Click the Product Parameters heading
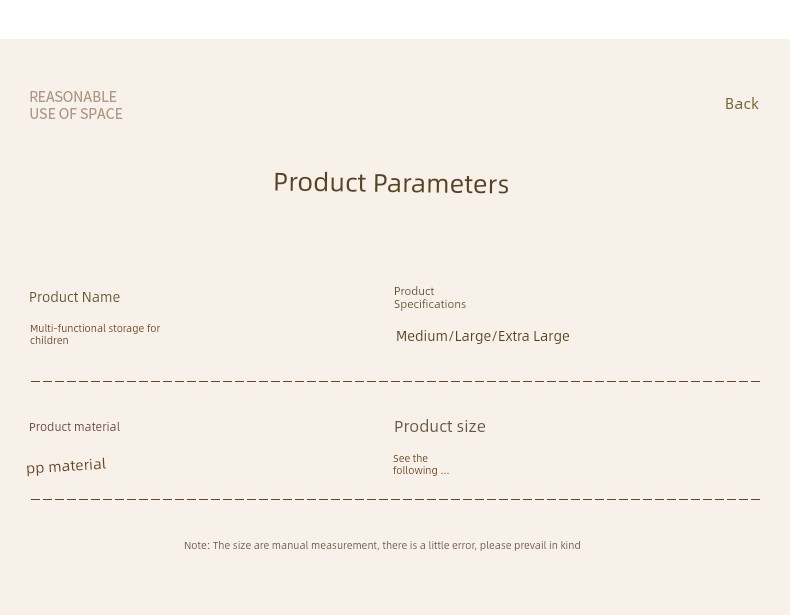The height and width of the screenshot is (615, 790). (391, 183)
